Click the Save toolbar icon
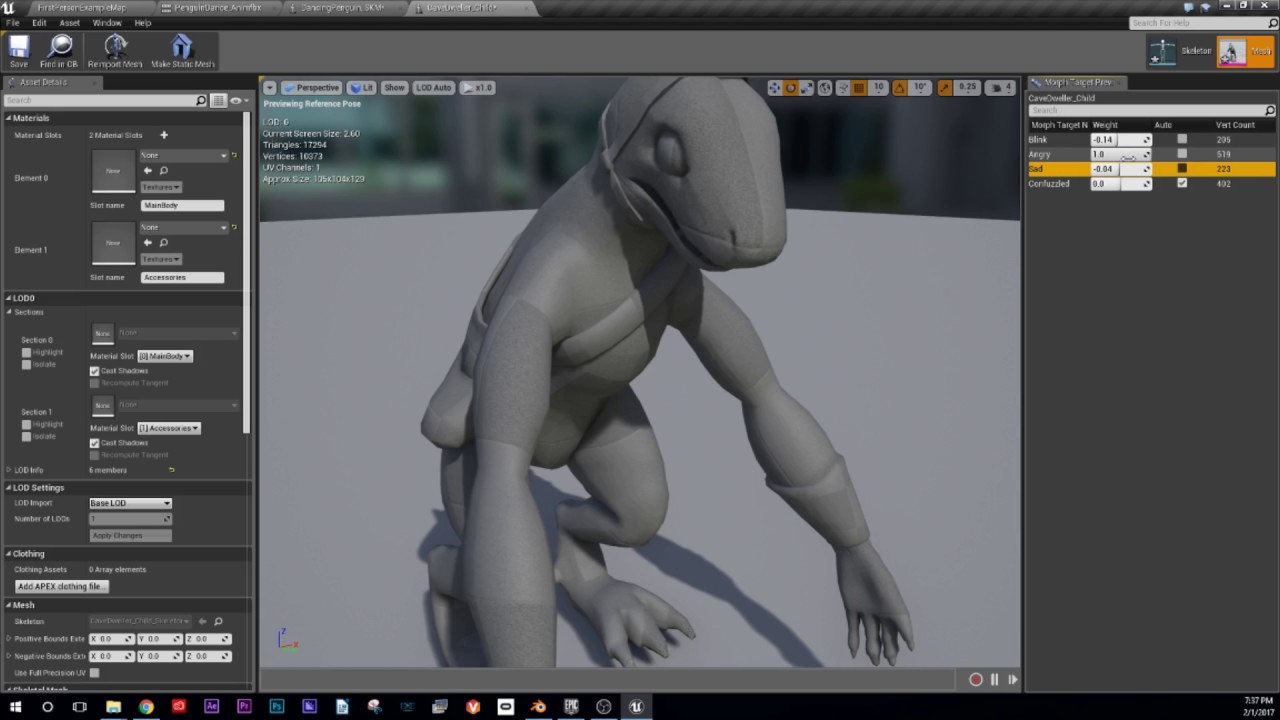The image size is (1280, 720). pos(19,51)
